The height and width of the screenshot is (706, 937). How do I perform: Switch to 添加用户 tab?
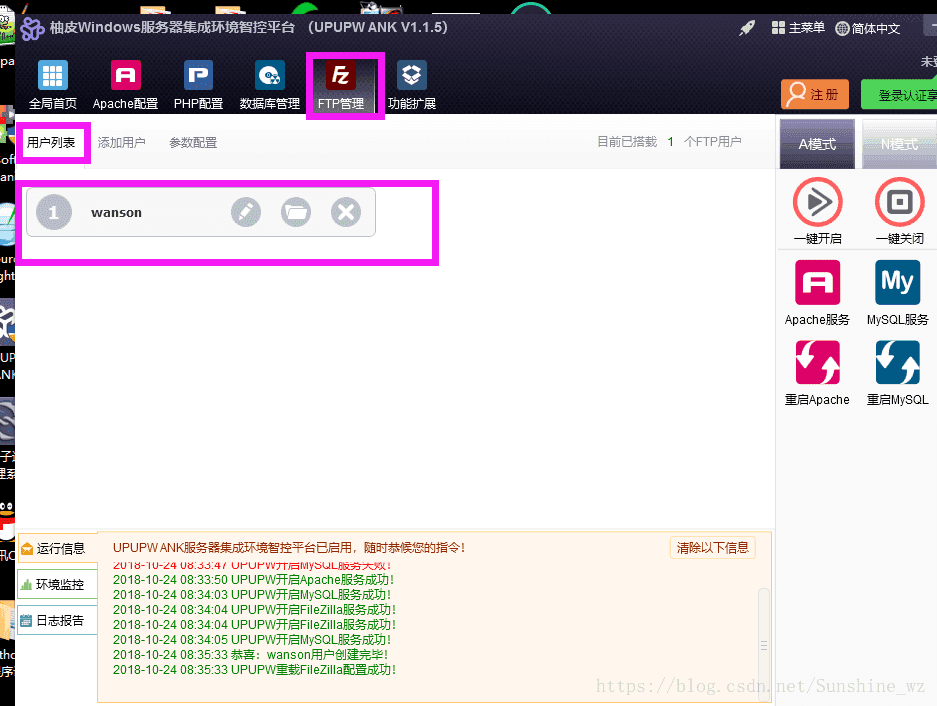click(121, 143)
